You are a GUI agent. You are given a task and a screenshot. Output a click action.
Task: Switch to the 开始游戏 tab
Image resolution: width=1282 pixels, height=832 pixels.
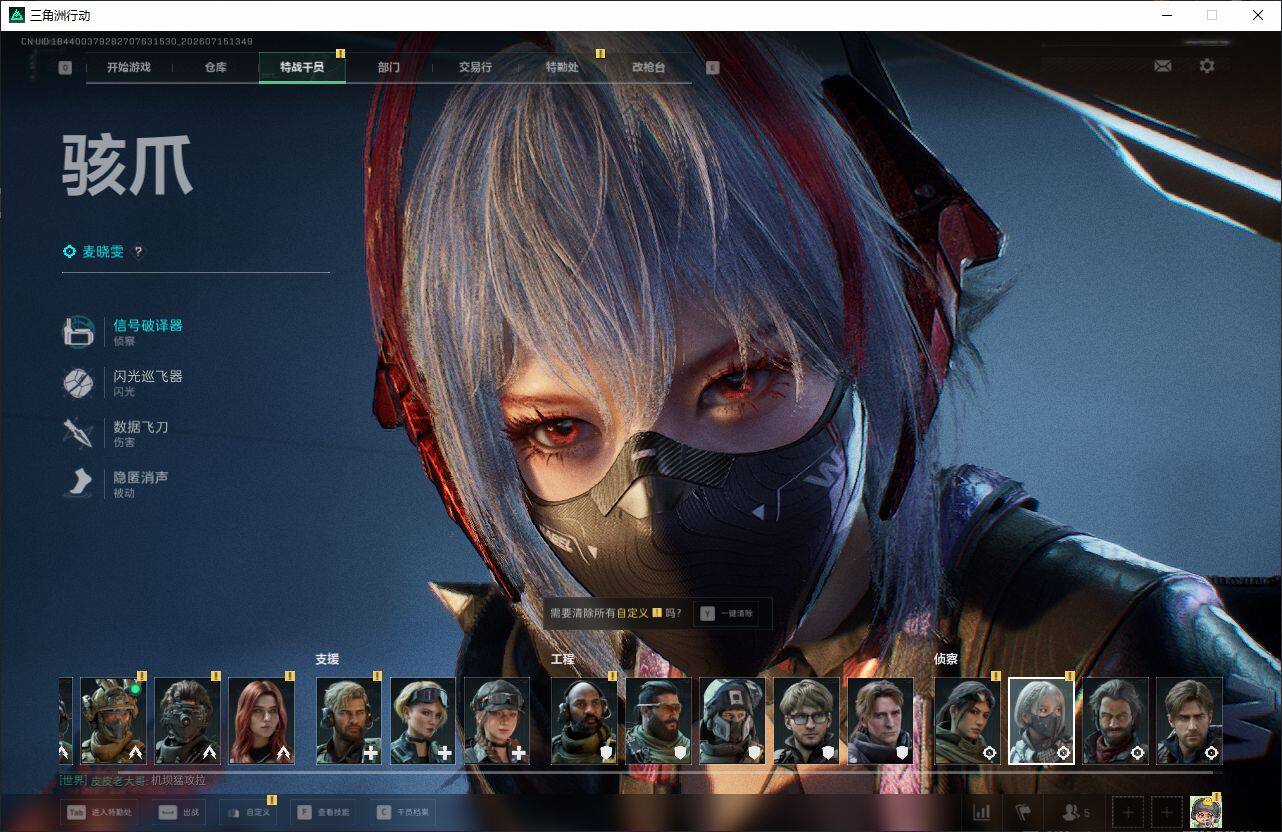pyautogui.click(x=129, y=67)
